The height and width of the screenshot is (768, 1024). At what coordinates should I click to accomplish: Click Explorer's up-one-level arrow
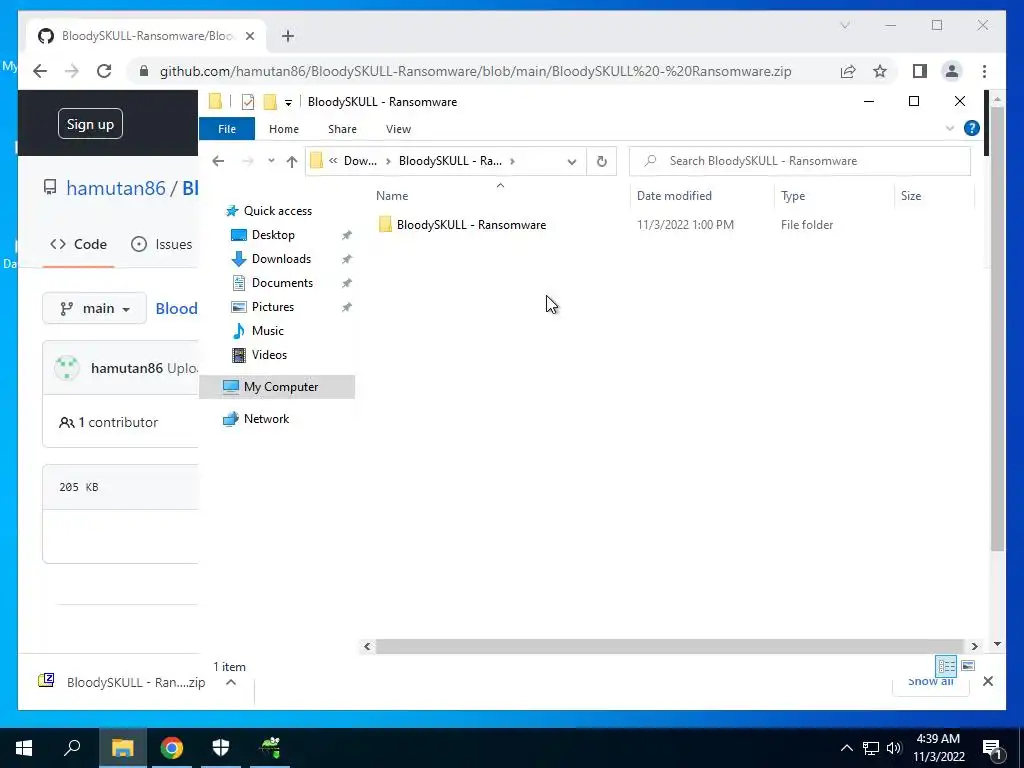pos(291,161)
